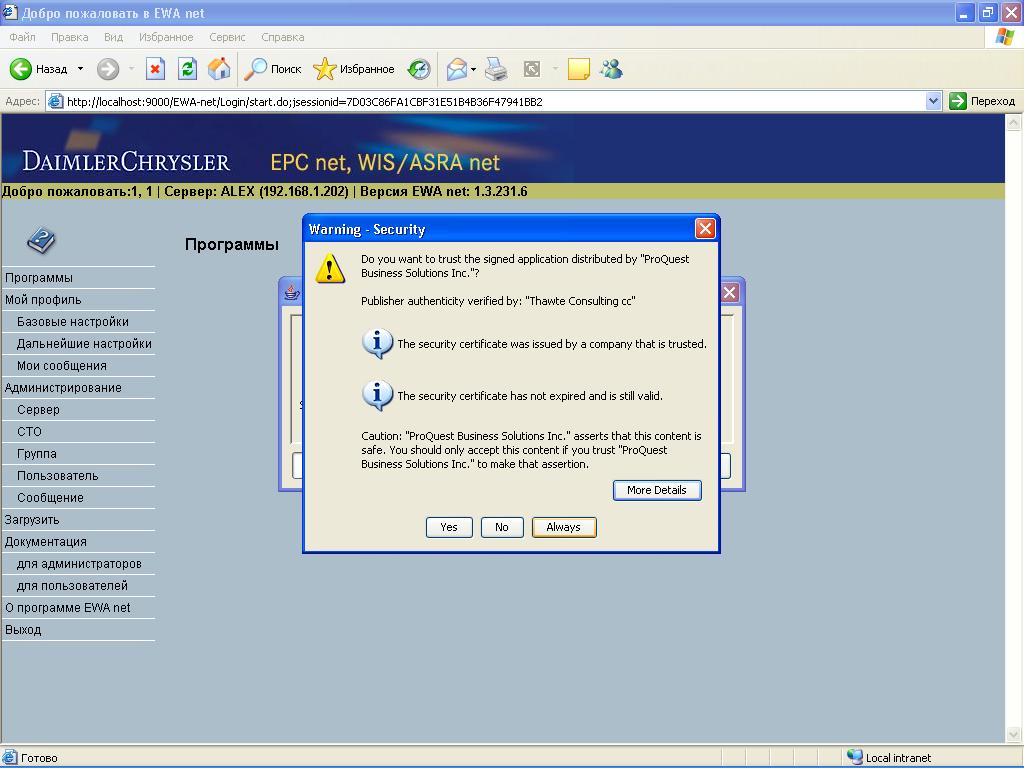Click the help book icon in sidebar
1024x768 pixels.
(x=41, y=241)
